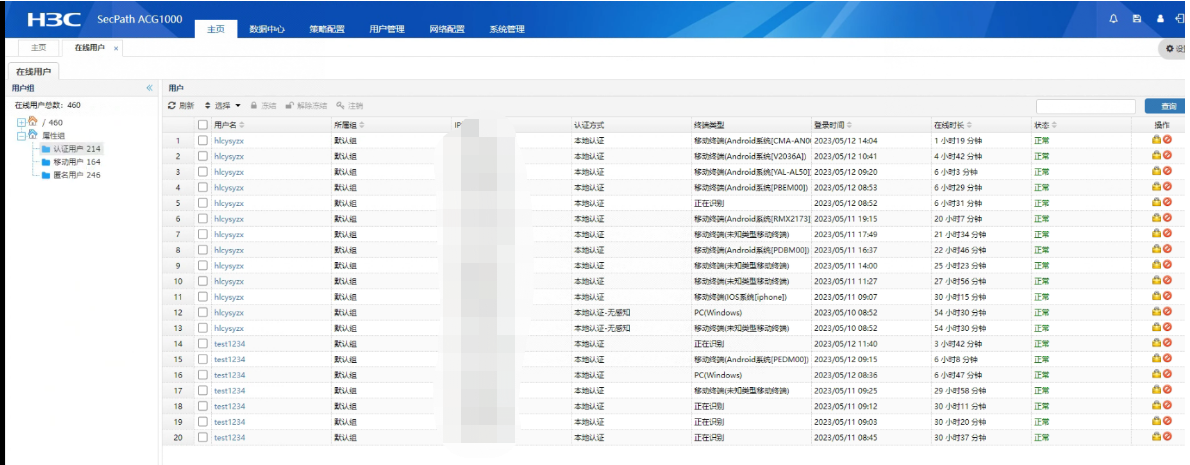This screenshot has height=465, width=1190.
Task: Click the red log-off icon in row 6
Action: 1167,218
